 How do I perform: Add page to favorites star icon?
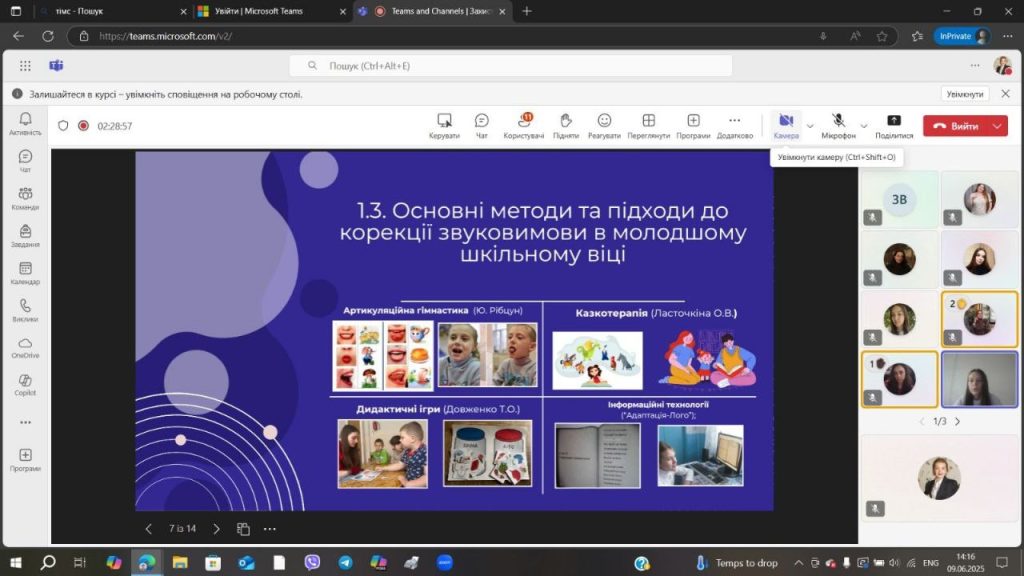pyautogui.click(x=882, y=36)
